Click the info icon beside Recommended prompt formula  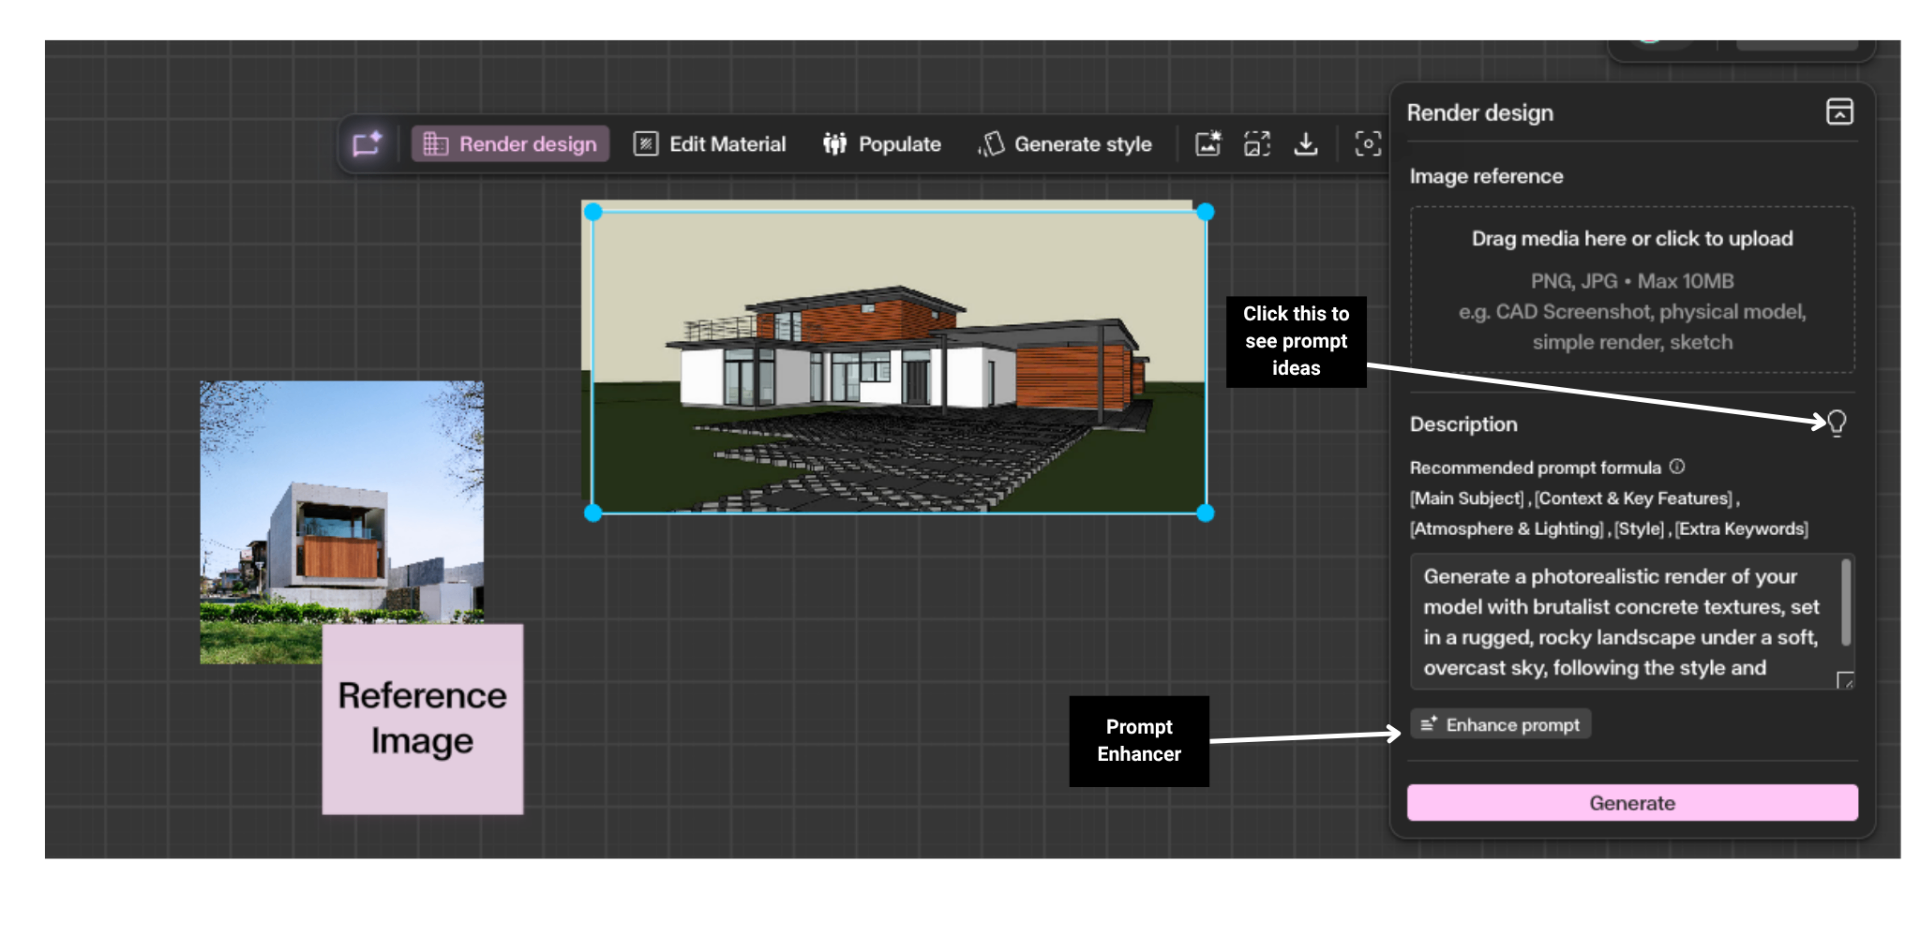click(1677, 467)
